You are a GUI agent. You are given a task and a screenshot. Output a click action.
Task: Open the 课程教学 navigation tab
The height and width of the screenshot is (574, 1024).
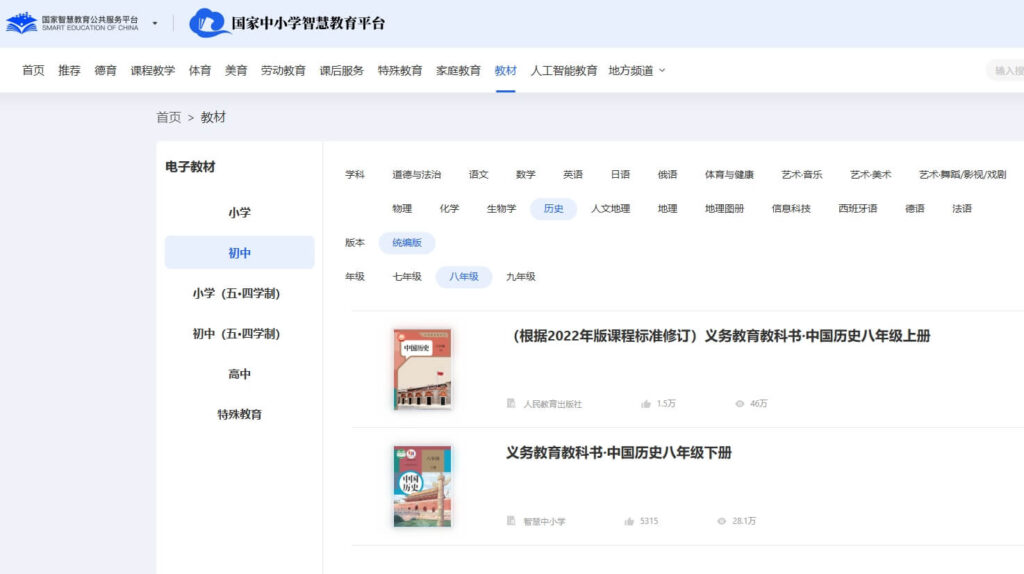[x=152, y=71]
